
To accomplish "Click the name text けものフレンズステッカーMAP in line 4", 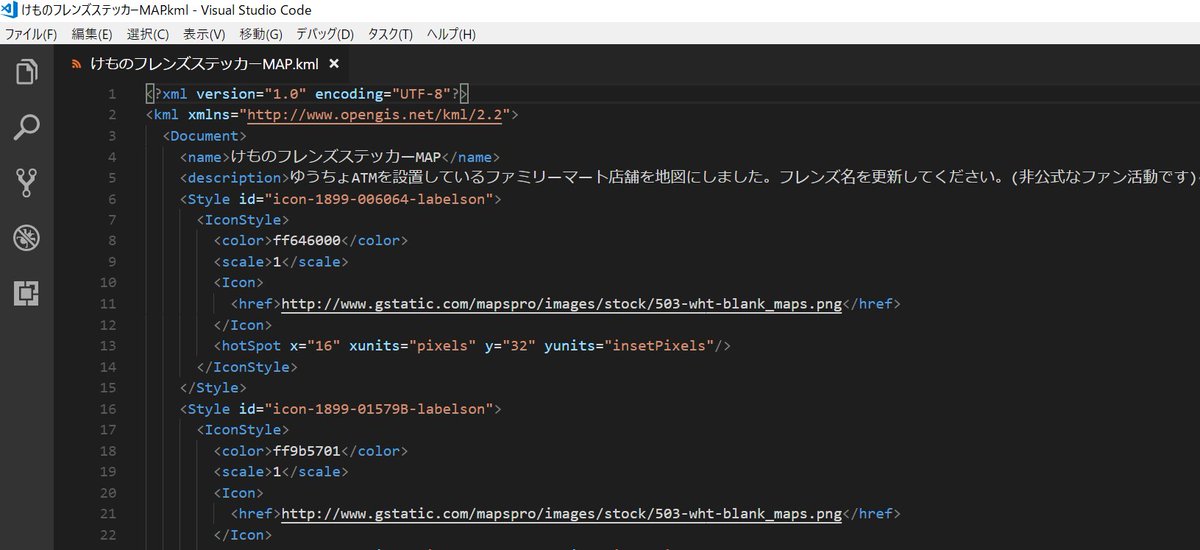I will coord(336,157).
